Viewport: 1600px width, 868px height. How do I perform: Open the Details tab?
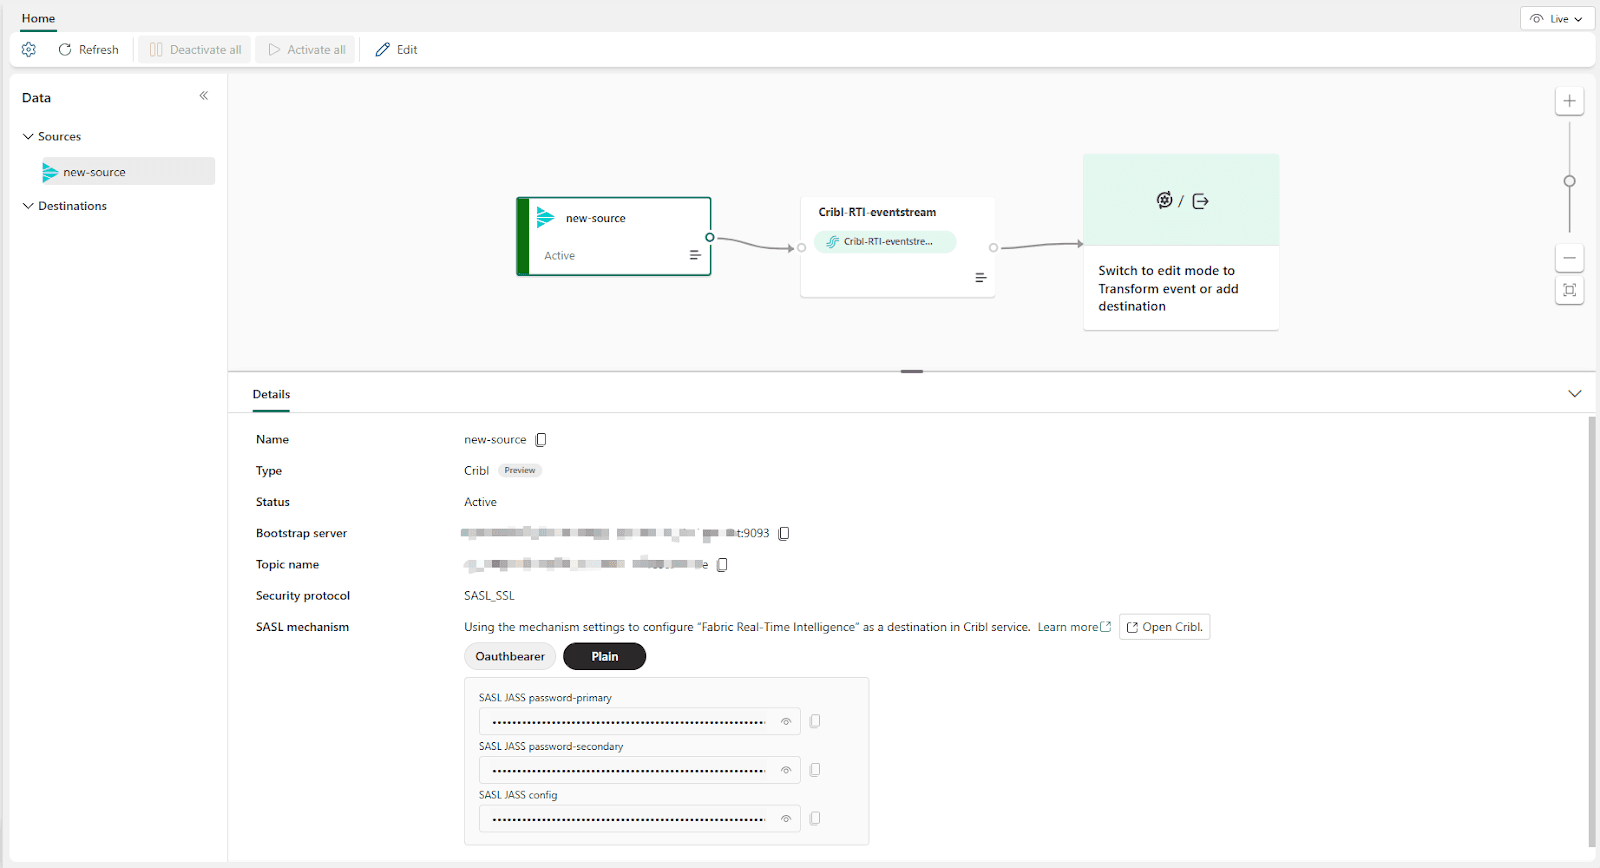pyautogui.click(x=271, y=394)
